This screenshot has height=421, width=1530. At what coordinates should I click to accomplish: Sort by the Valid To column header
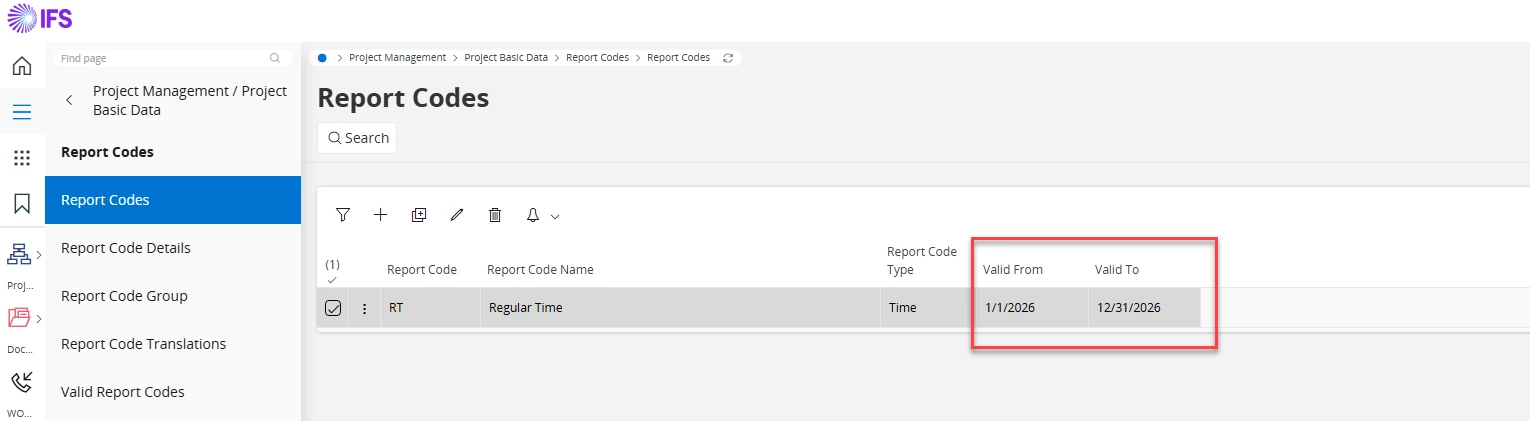click(x=1117, y=270)
